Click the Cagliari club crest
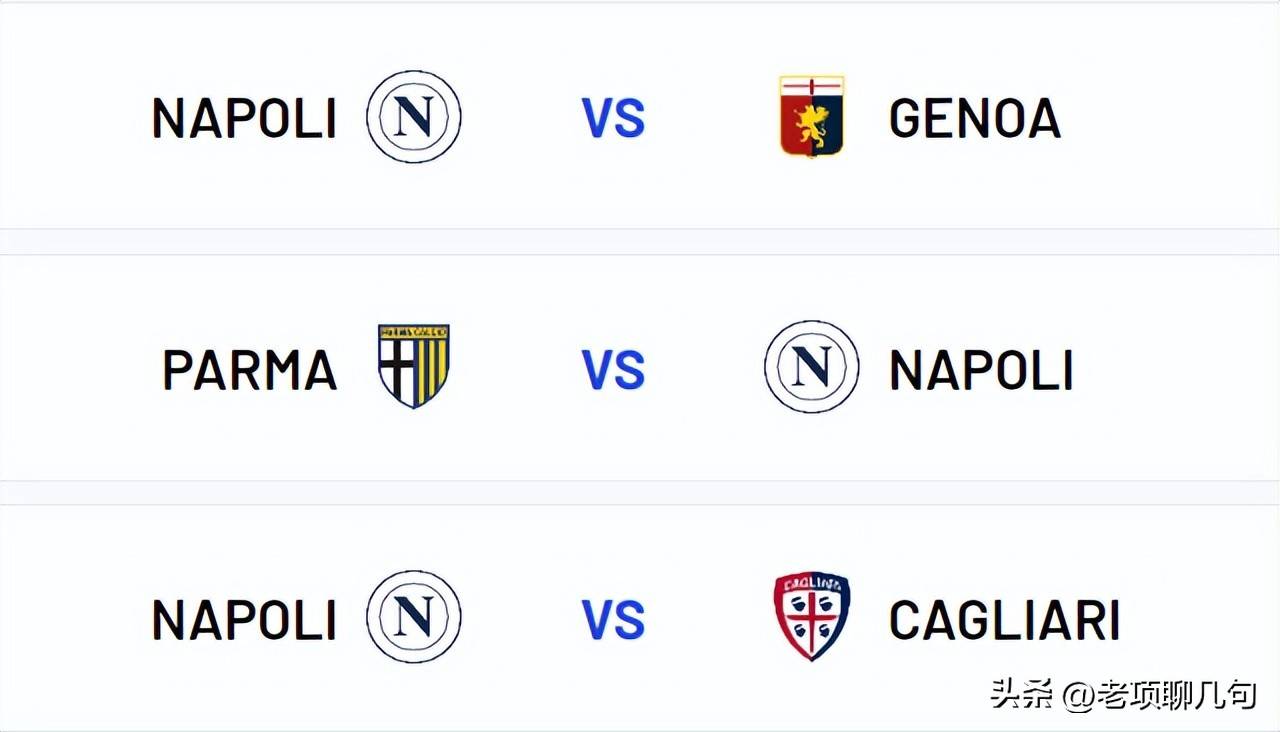The width and height of the screenshot is (1280, 732). coord(811,616)
